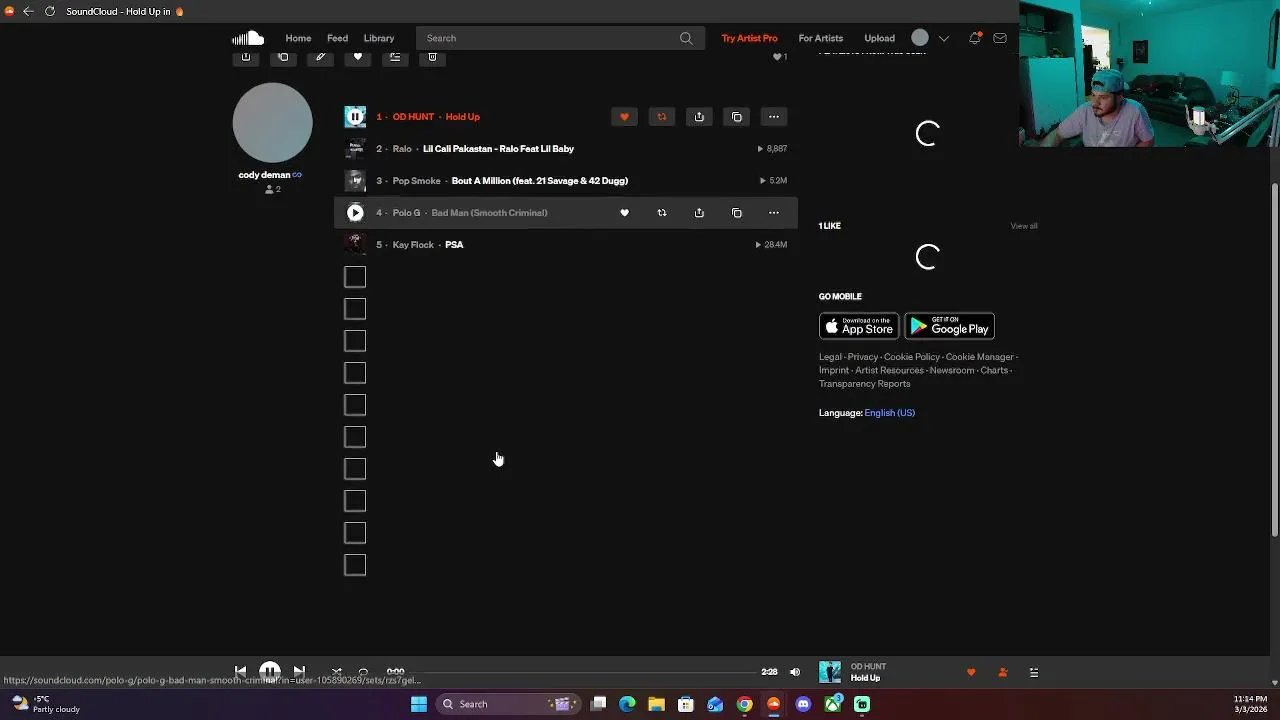
Task: Click the SoundCloud logo in header
Action: [x=248, y=38]
